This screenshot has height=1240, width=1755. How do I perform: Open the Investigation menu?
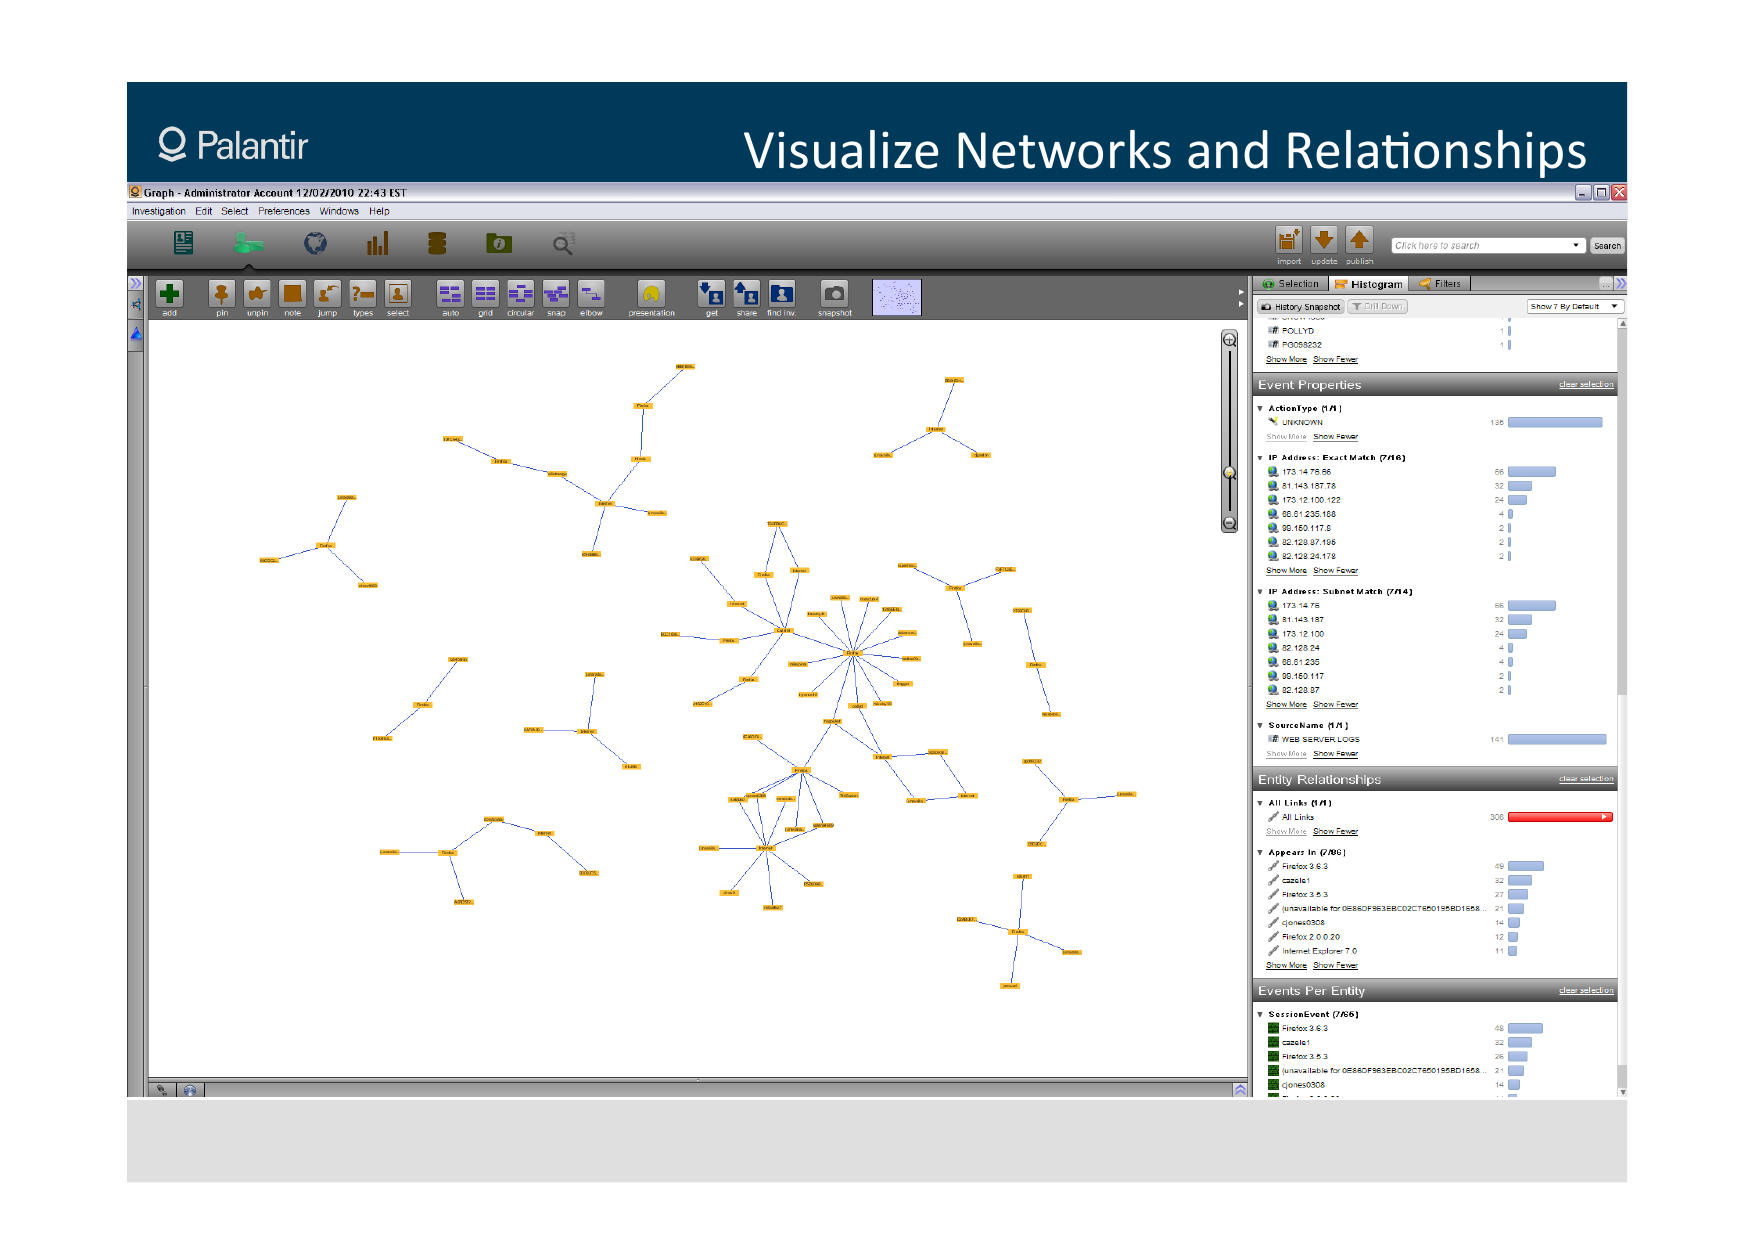click(159, 211)
